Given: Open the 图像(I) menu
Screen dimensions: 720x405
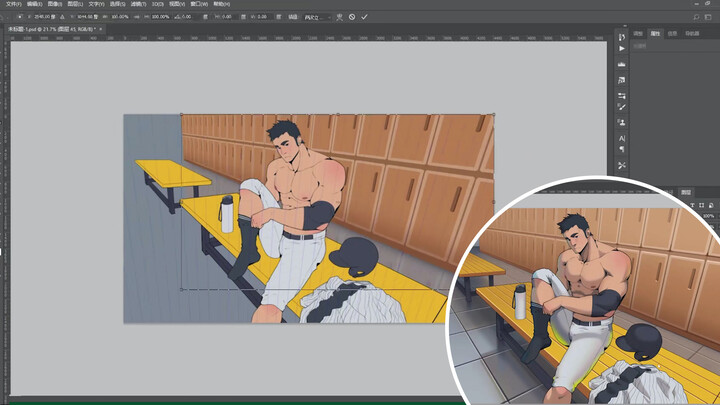Looking at the screenshot, I should pos(55,4).
